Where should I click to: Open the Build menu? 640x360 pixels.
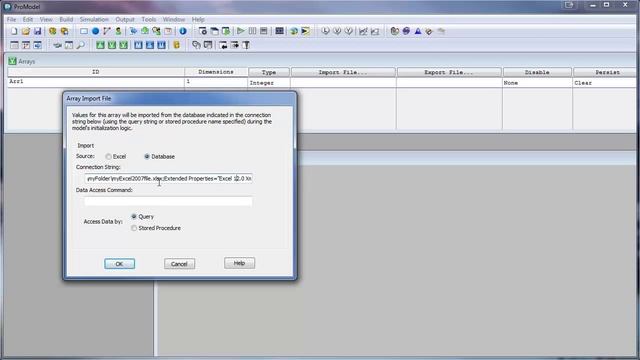coord(66,19)
